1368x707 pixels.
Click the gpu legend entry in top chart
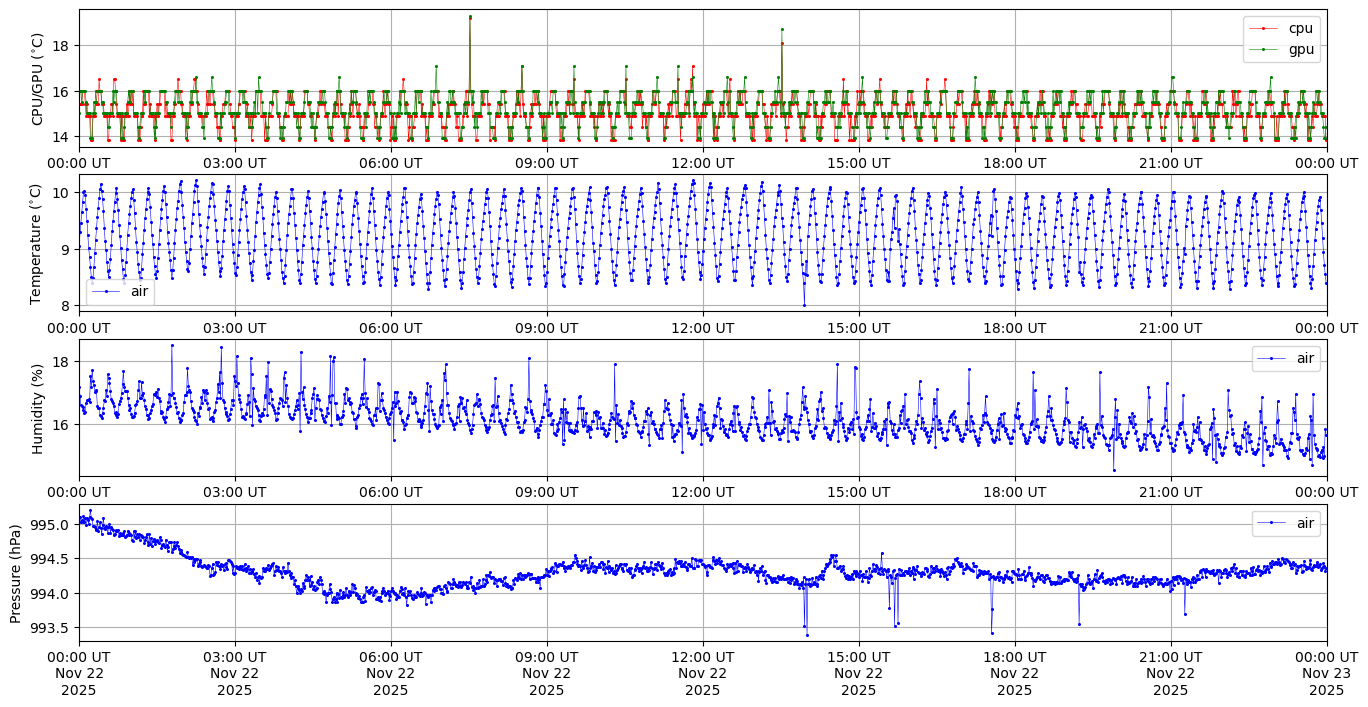1300,49
